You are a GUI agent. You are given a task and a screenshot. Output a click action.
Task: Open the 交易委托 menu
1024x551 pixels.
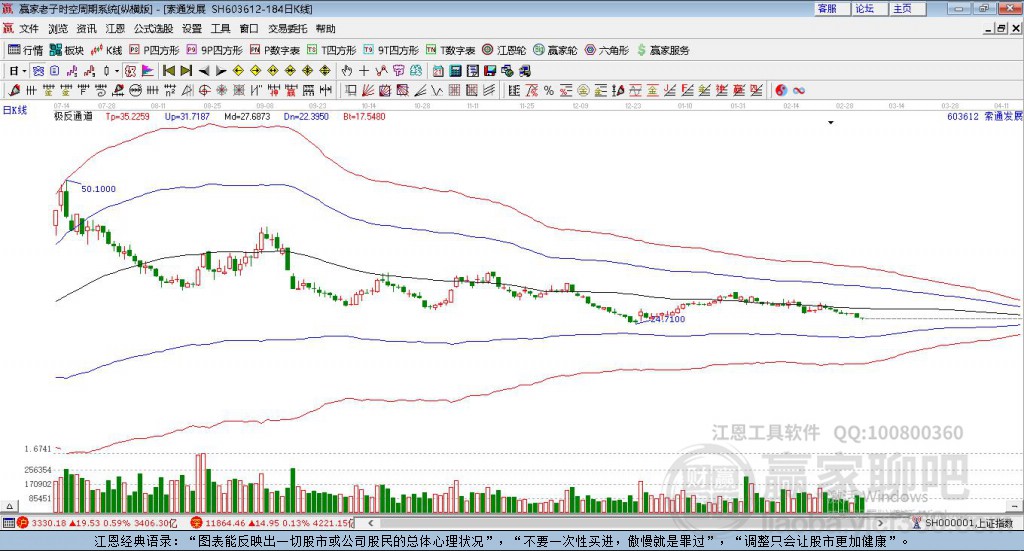(287, 29)
